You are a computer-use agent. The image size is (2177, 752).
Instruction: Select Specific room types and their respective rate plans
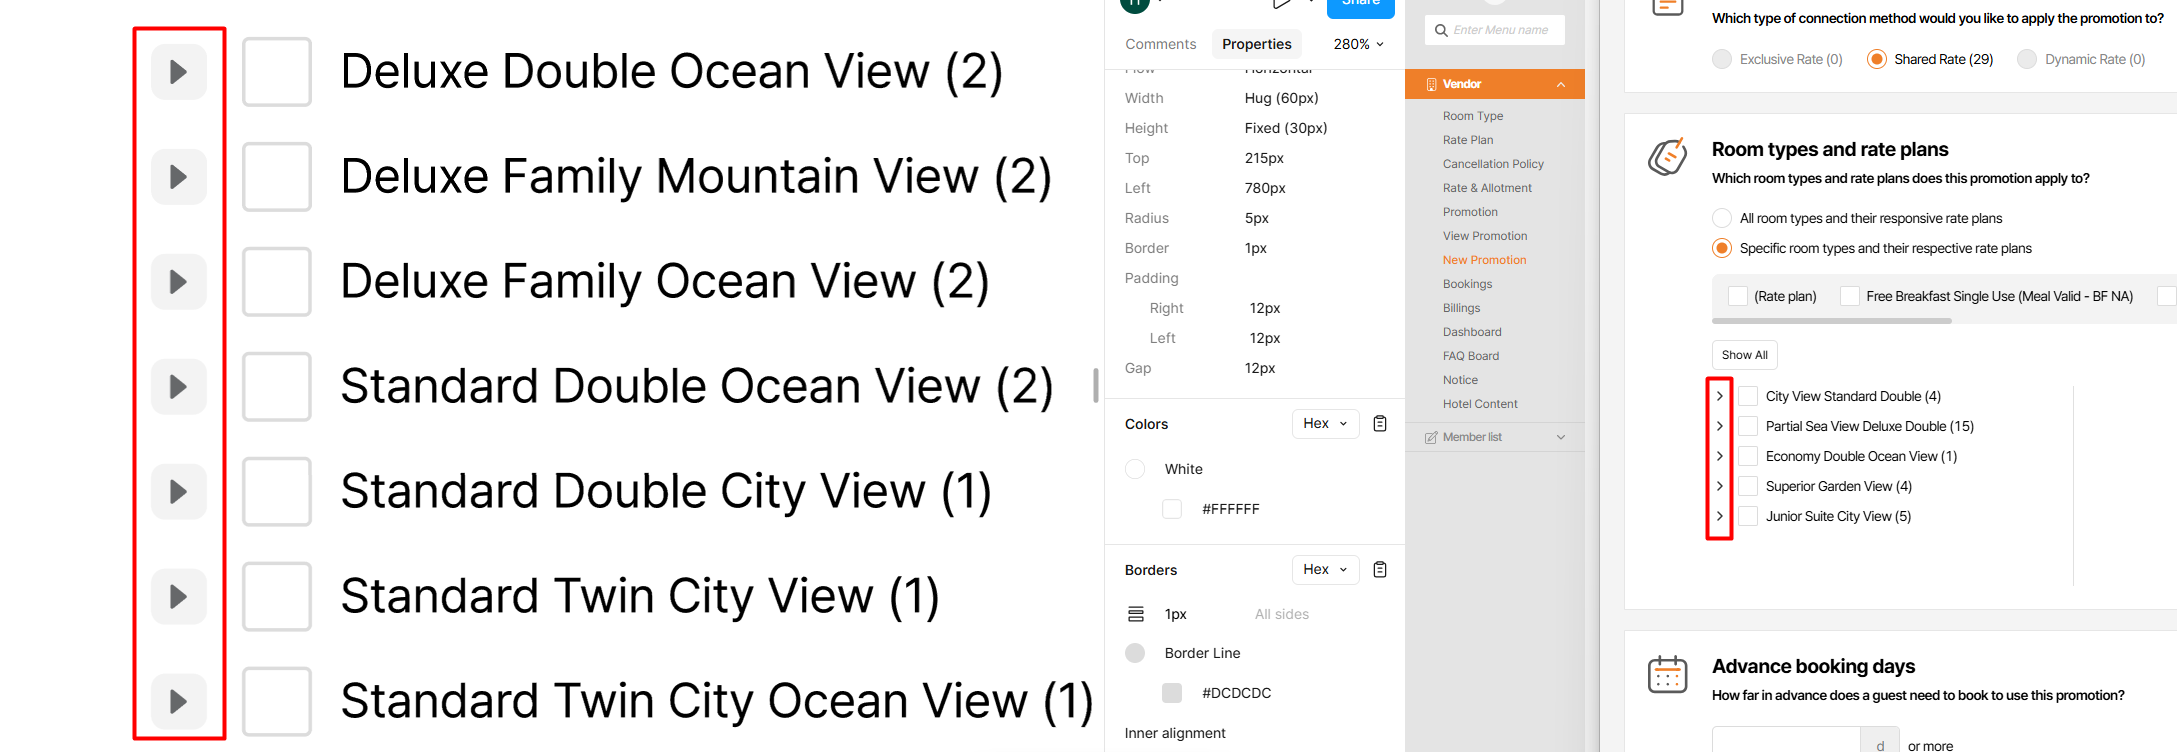(1722, 248)
